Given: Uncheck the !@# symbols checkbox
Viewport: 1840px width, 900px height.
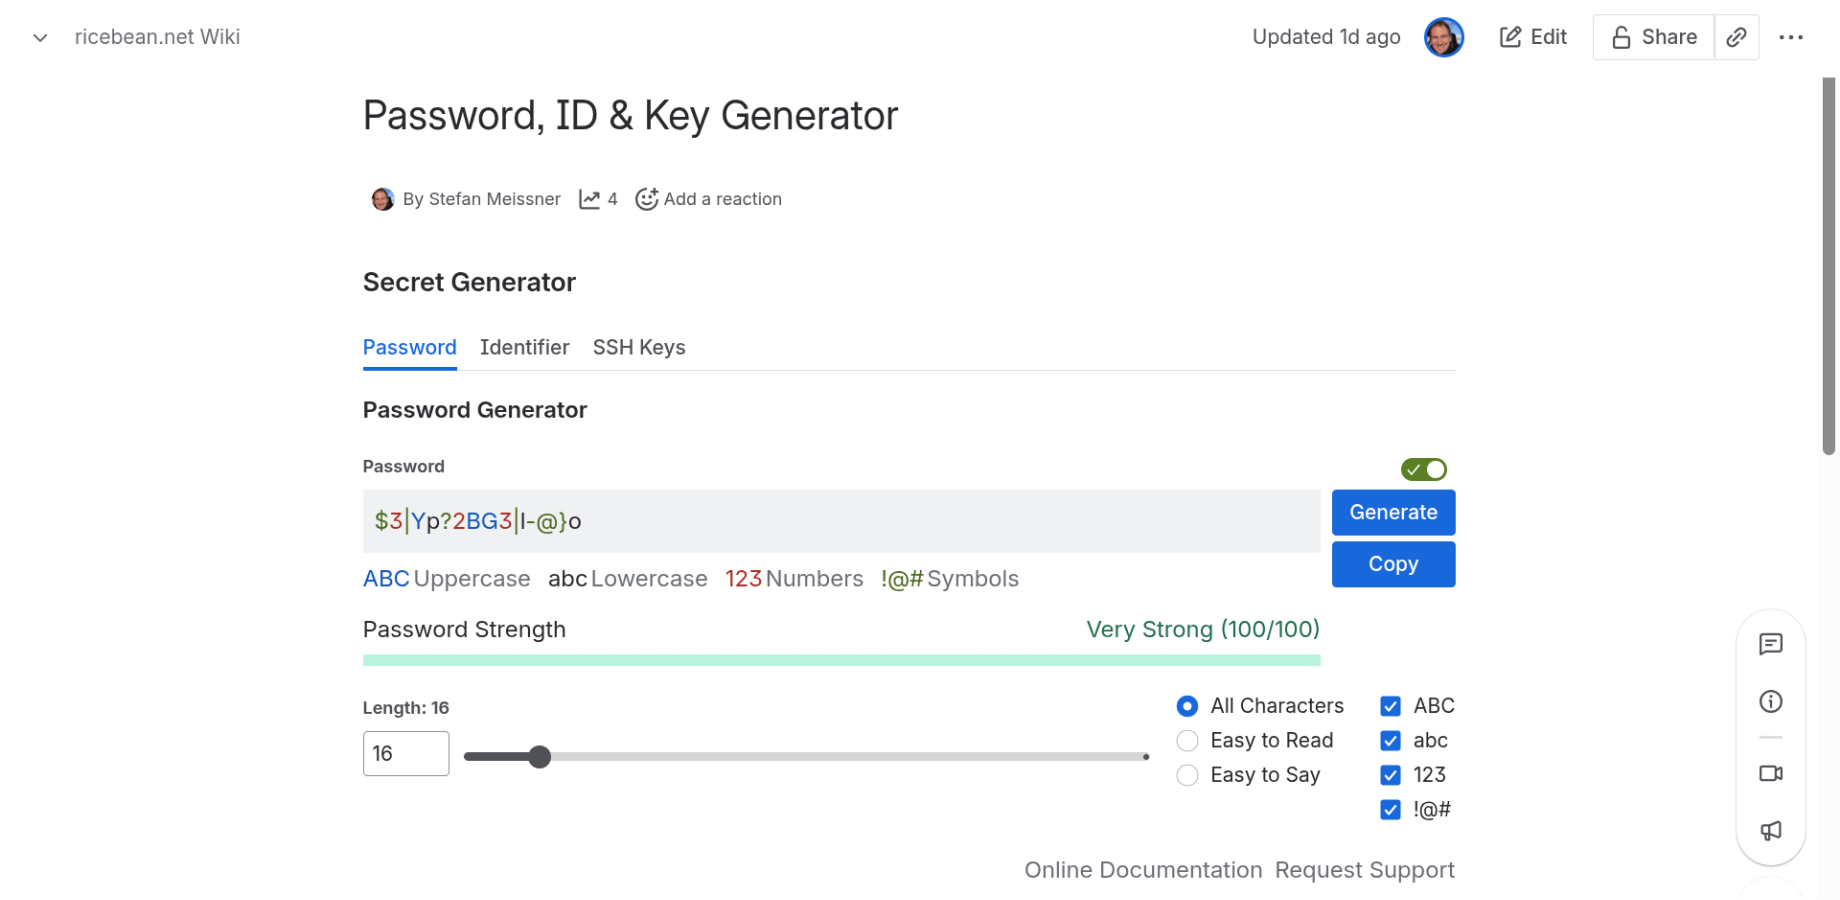Looking at the screenshot, I should pyautogui.click(x=1390, y=809).
